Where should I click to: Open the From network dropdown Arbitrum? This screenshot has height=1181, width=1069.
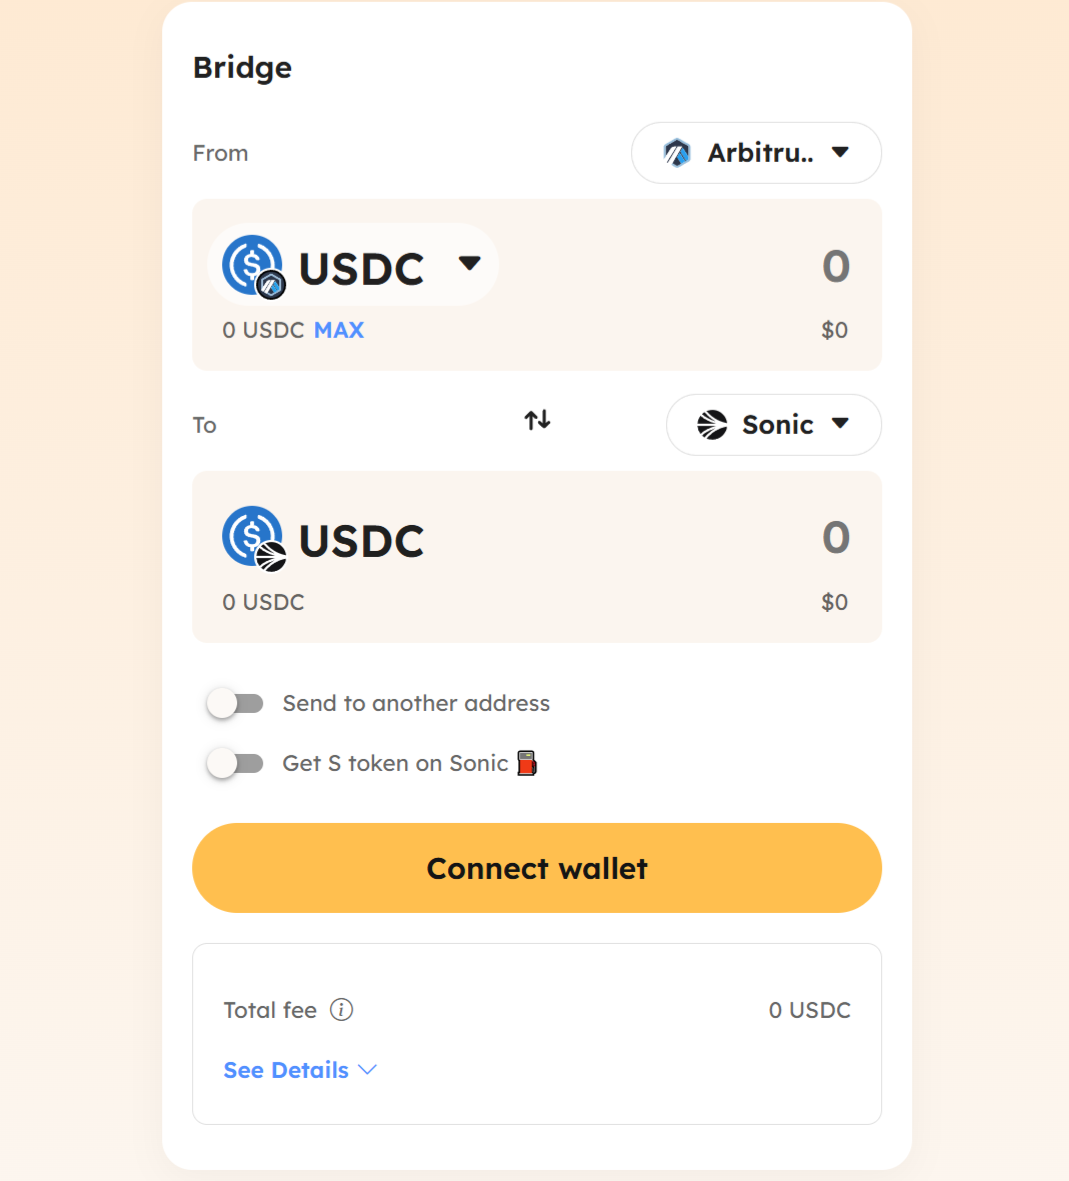tap(756, 153)
